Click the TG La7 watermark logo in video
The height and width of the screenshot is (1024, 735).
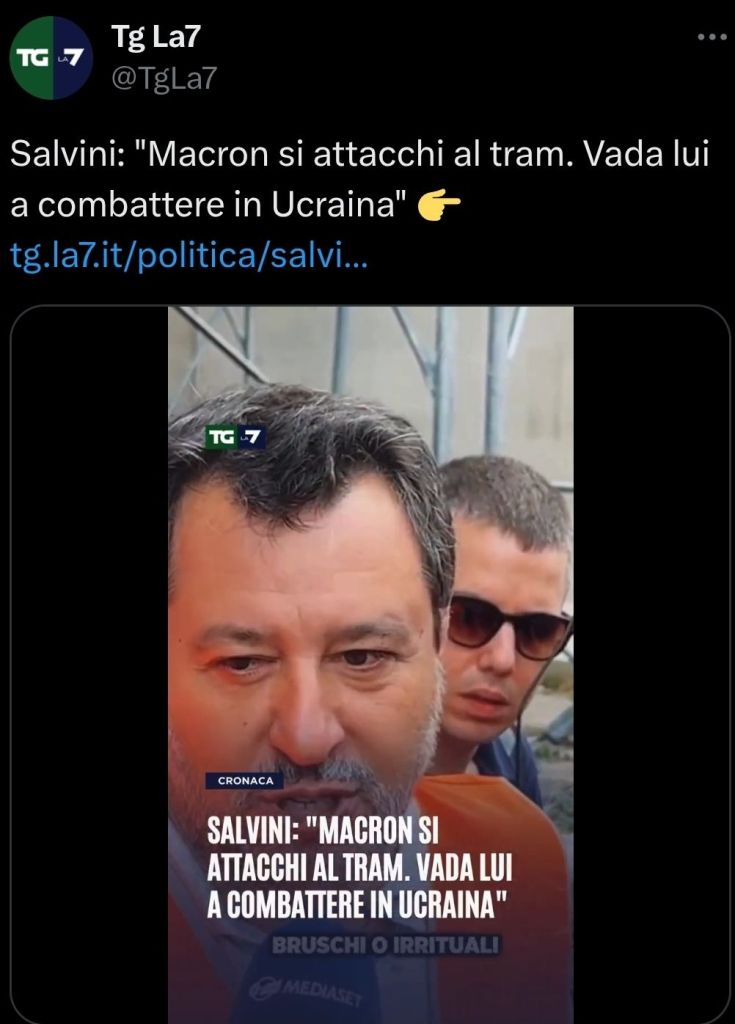236,437
